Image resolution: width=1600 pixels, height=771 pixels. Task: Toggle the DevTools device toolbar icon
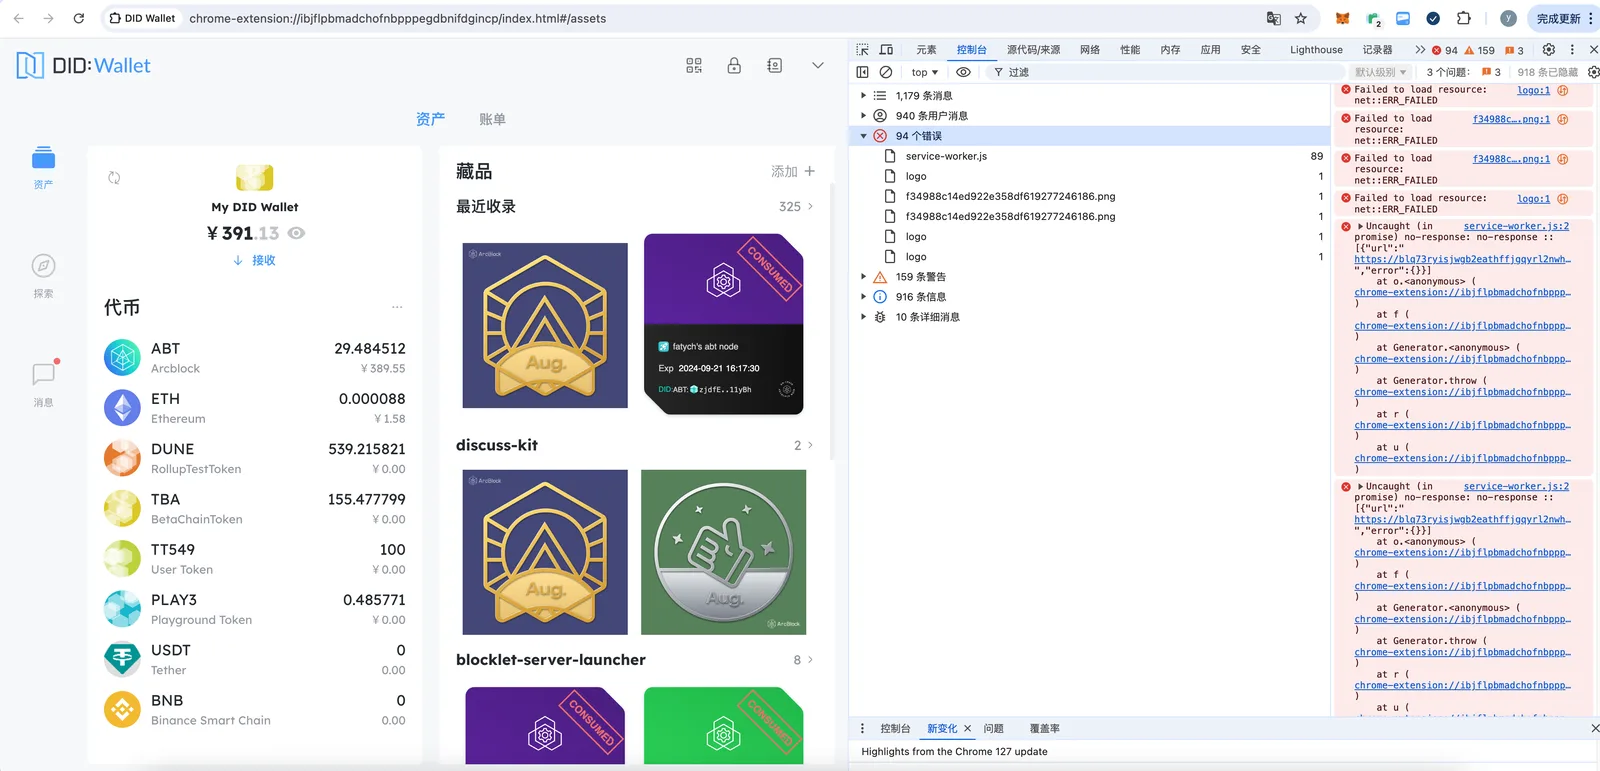point(886,49)
